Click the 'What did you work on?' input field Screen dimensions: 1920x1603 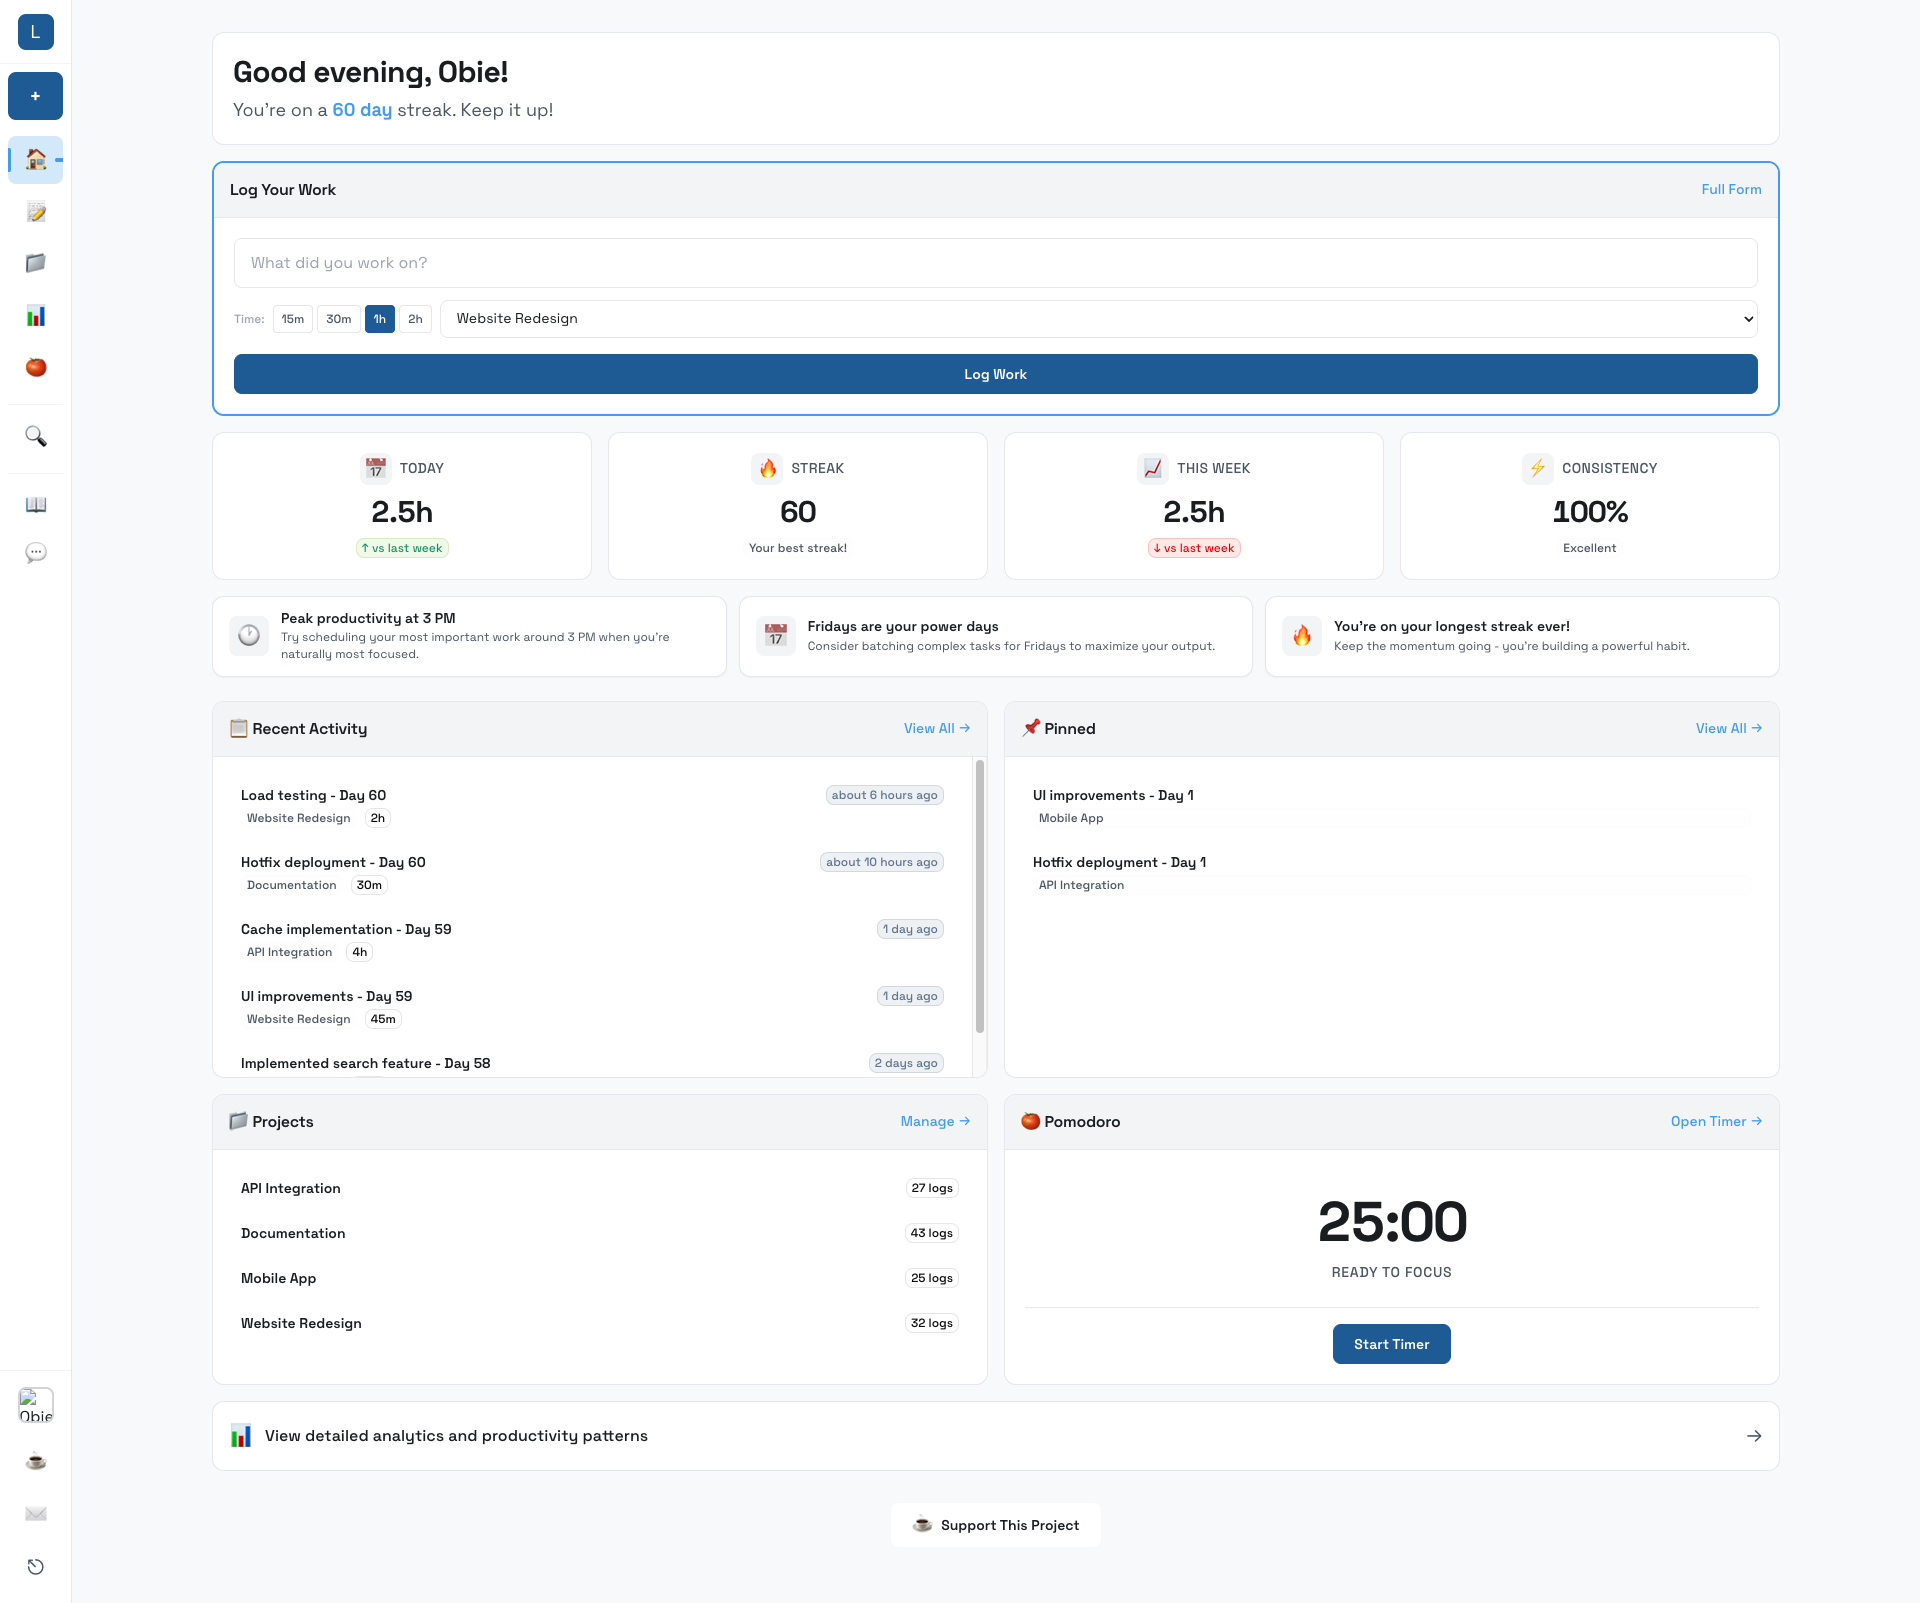(994, 262)
